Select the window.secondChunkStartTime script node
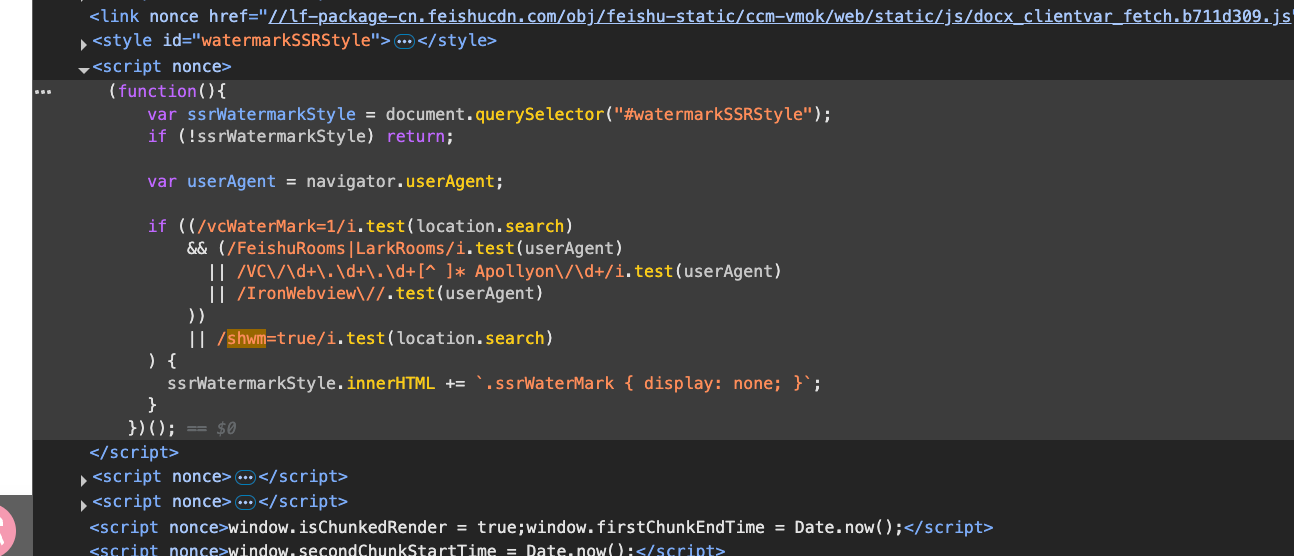This screenshot has height=556, width=1294. 406,549
